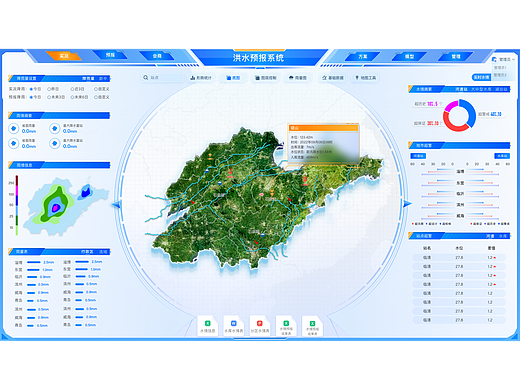Select the 淄博 row in city monitoring chart
The width and height of the screenshot is (520, 390).
point(460,172)
